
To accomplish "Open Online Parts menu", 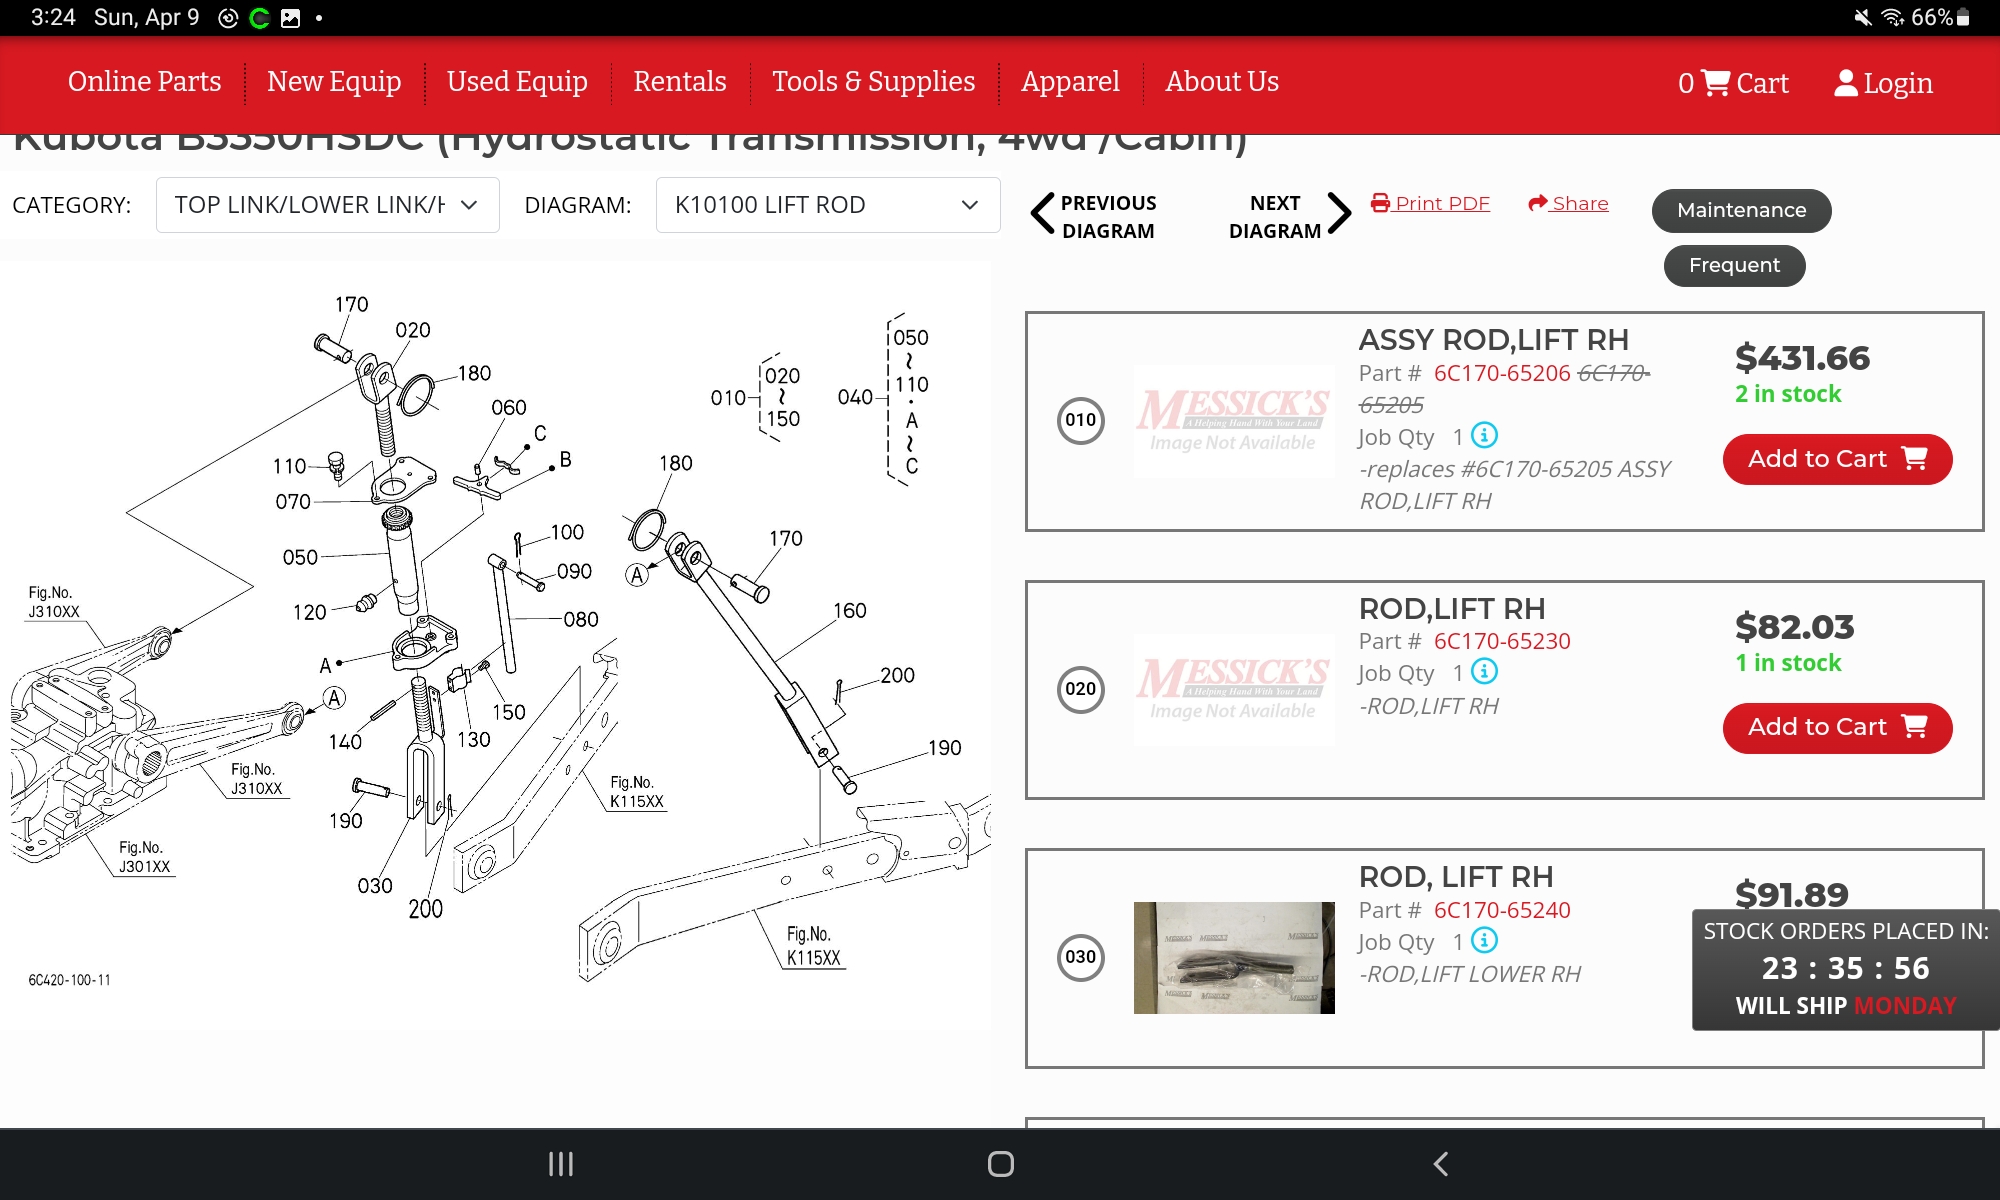I will coord(144,82).
